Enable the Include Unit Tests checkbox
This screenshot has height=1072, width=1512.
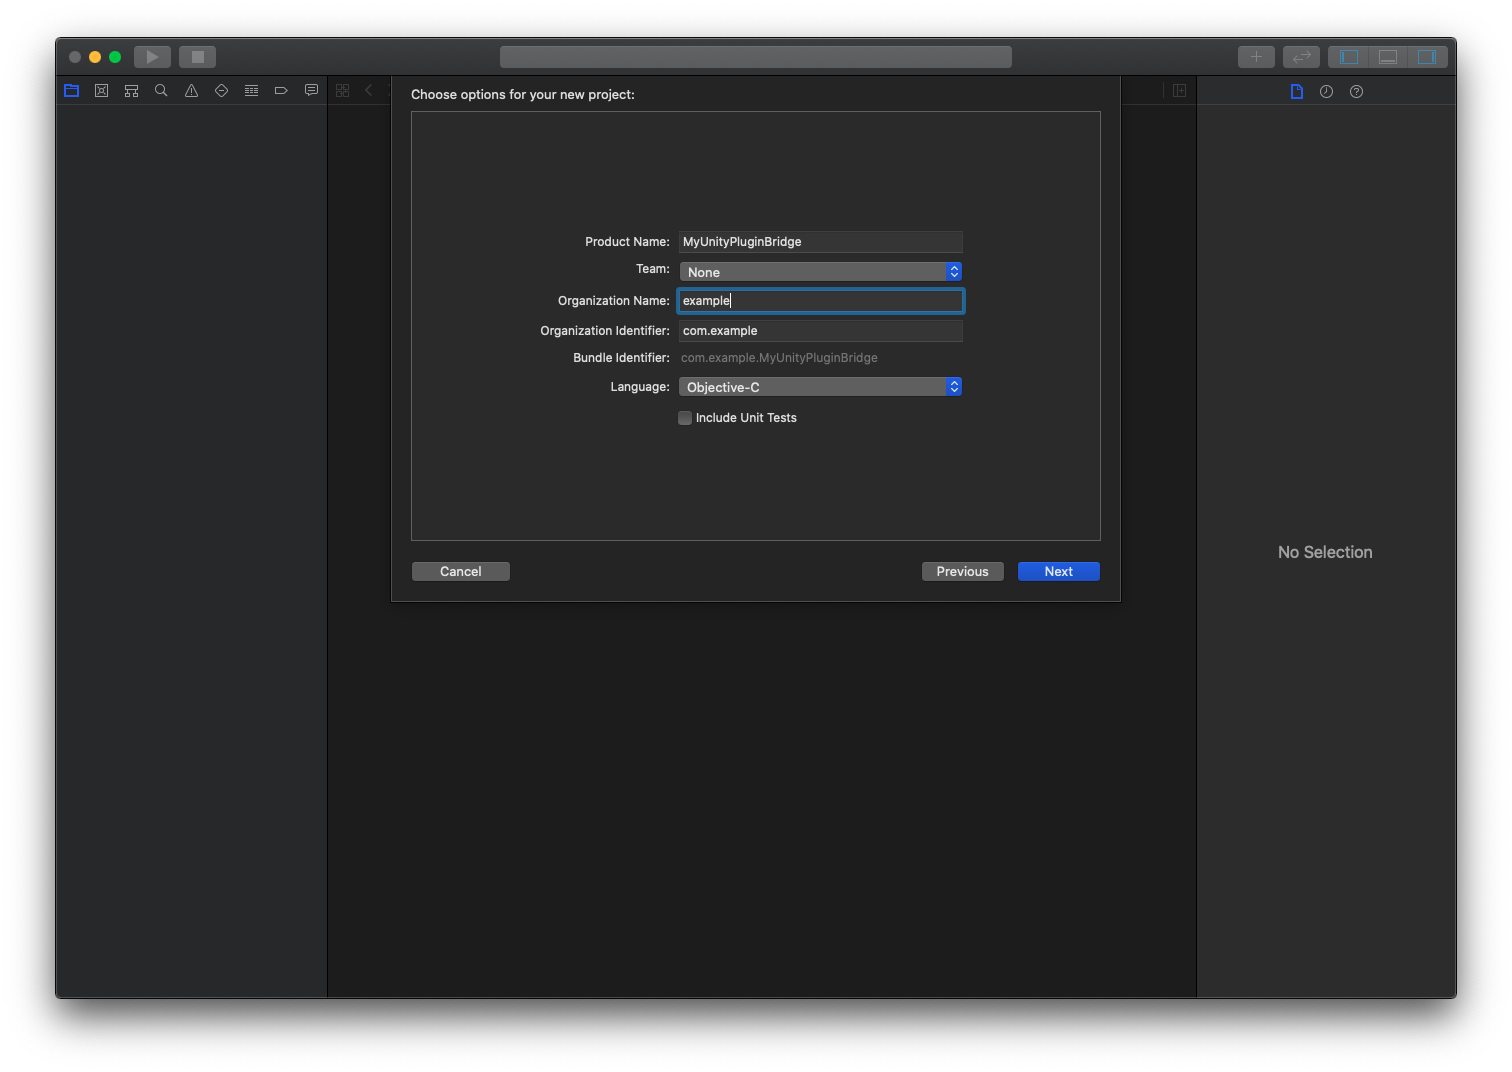pos(685,418)
